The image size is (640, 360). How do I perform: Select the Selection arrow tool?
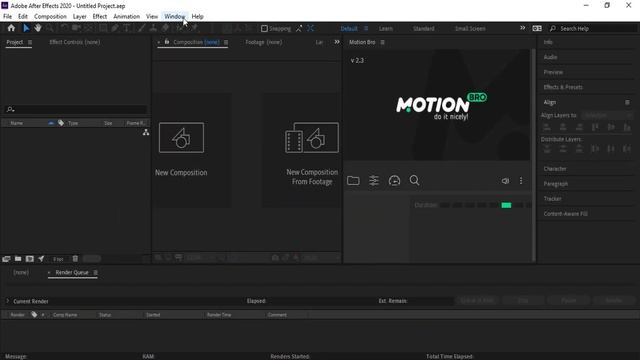(x=26, y=28)
